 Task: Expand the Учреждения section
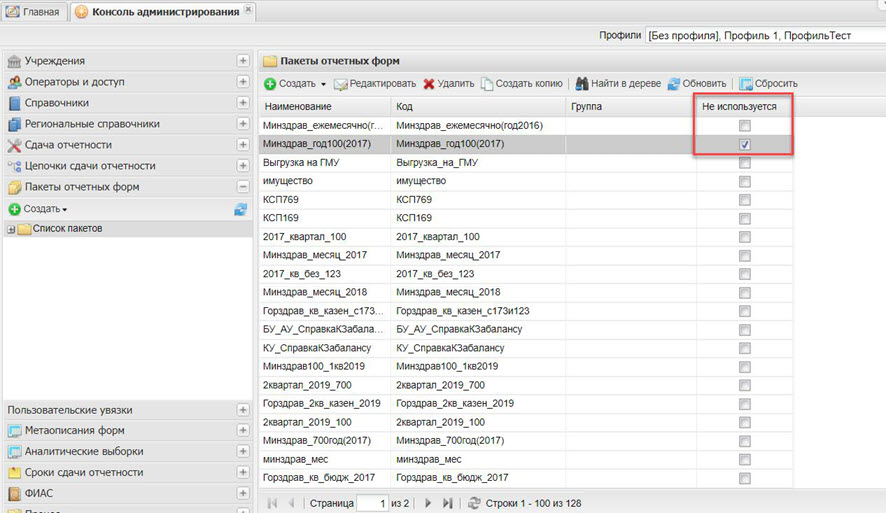243,61
